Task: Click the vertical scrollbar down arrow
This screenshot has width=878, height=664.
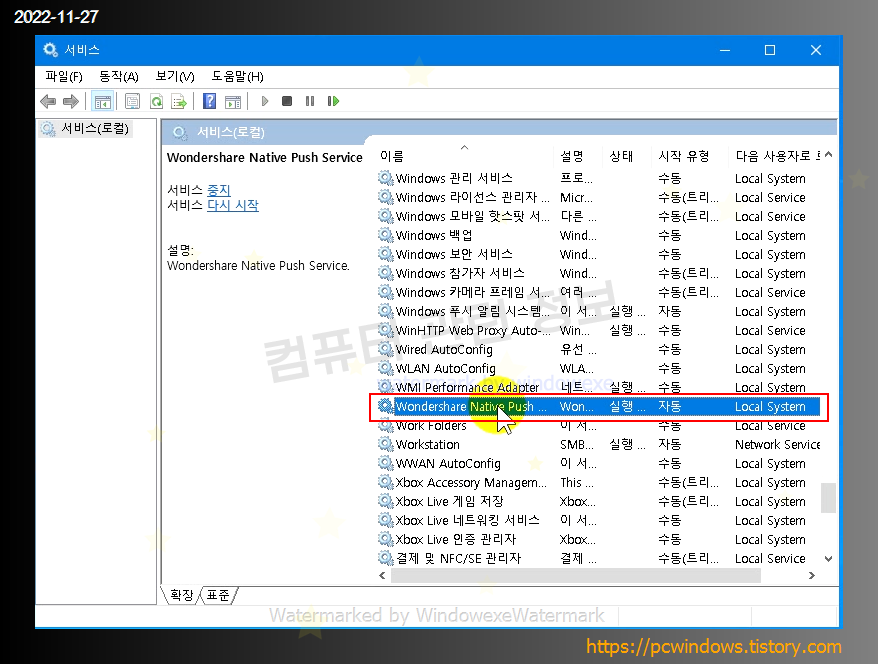Action: 829,559
